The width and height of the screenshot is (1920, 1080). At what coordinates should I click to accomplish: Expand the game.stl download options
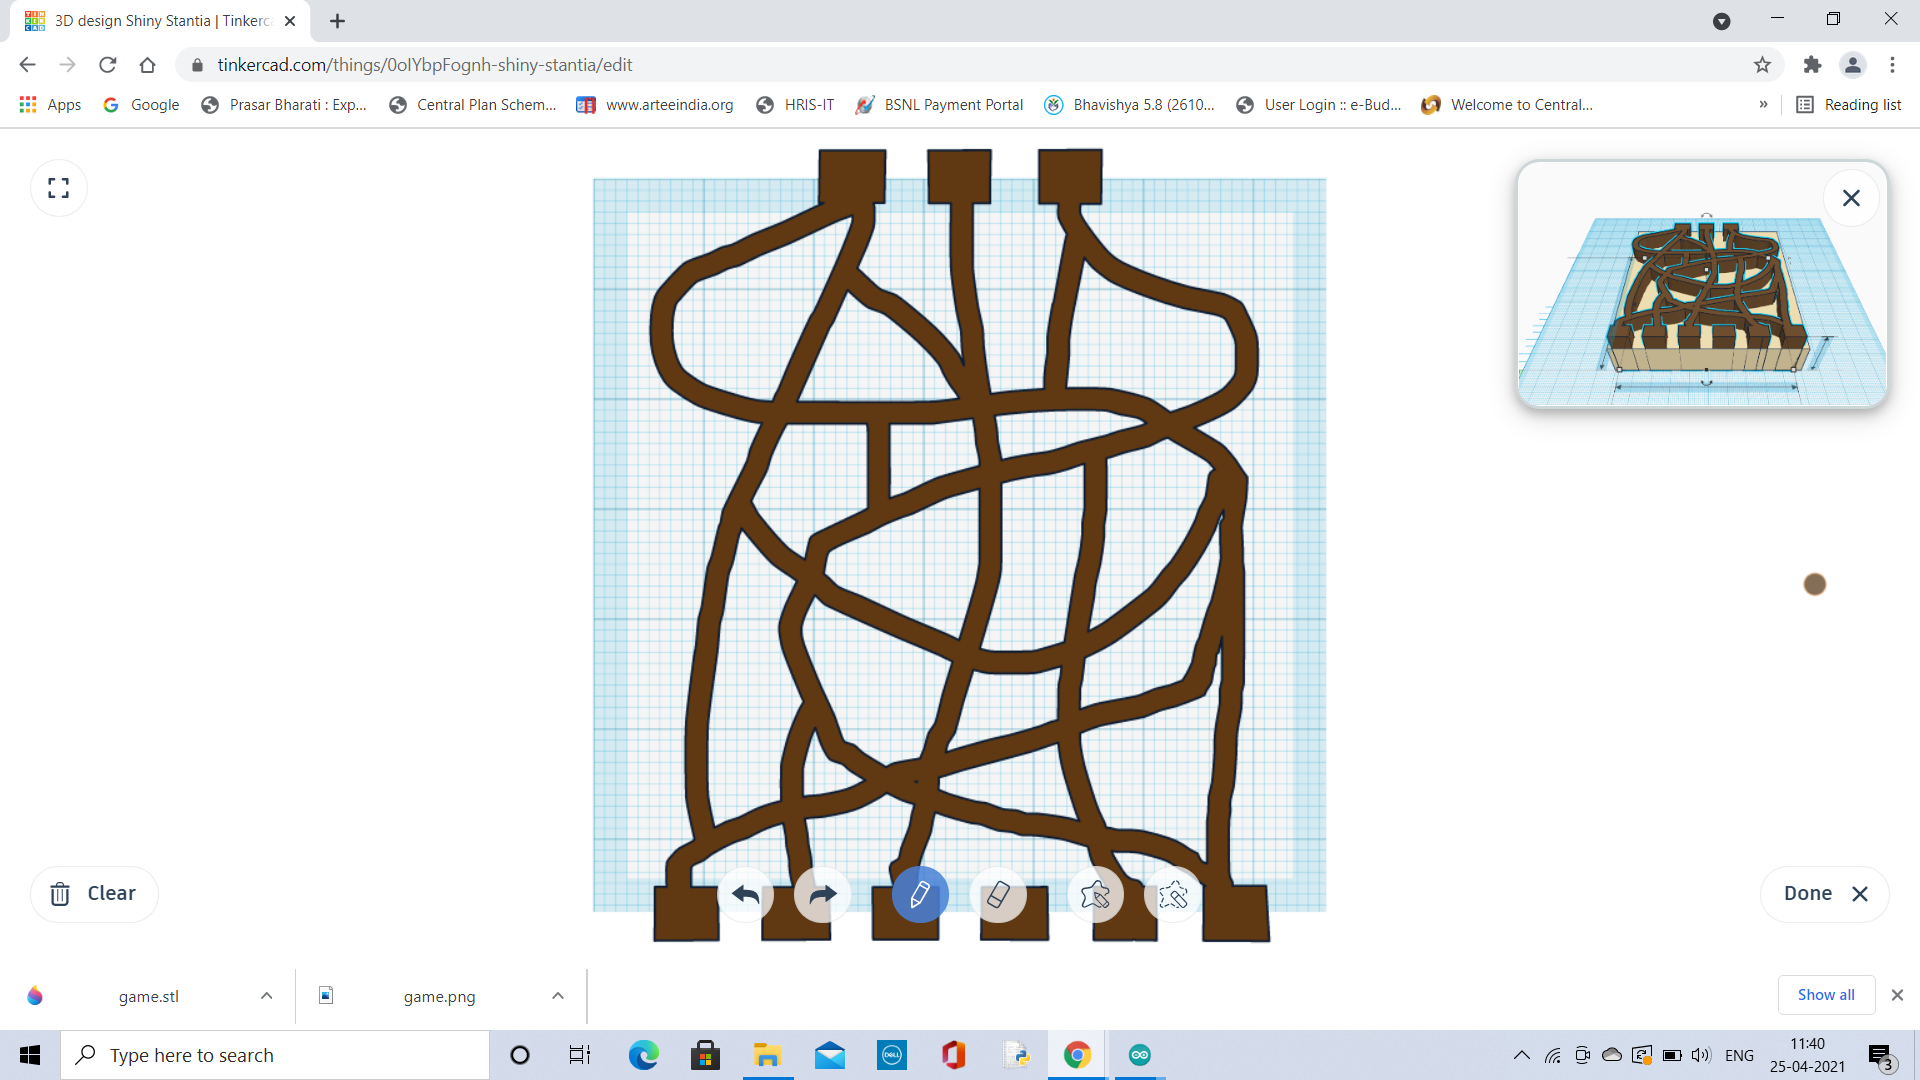266,996
